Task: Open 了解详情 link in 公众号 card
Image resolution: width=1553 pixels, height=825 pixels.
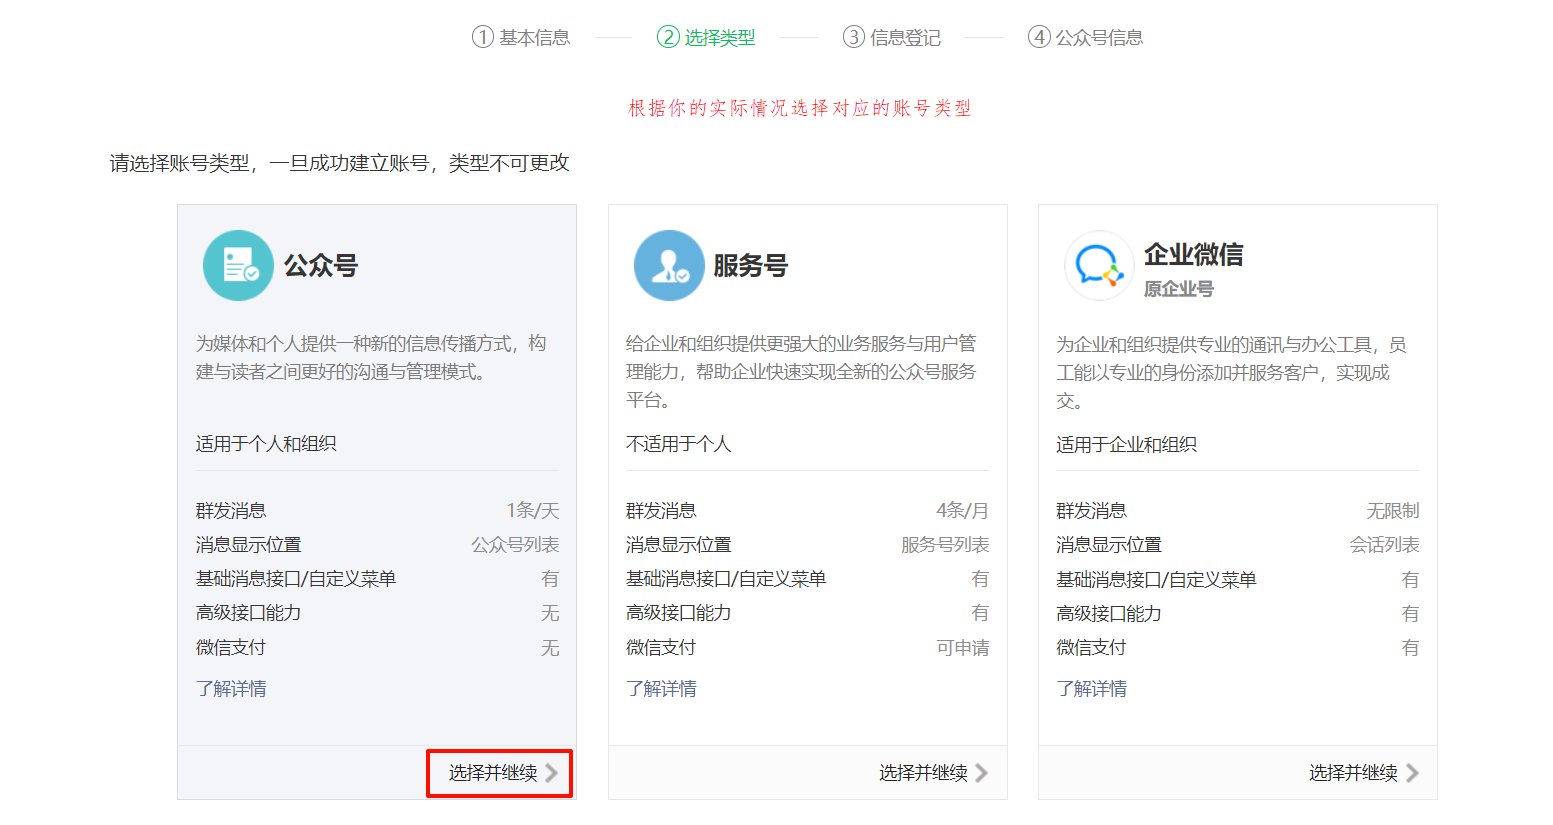Action: tap(231, 689)
